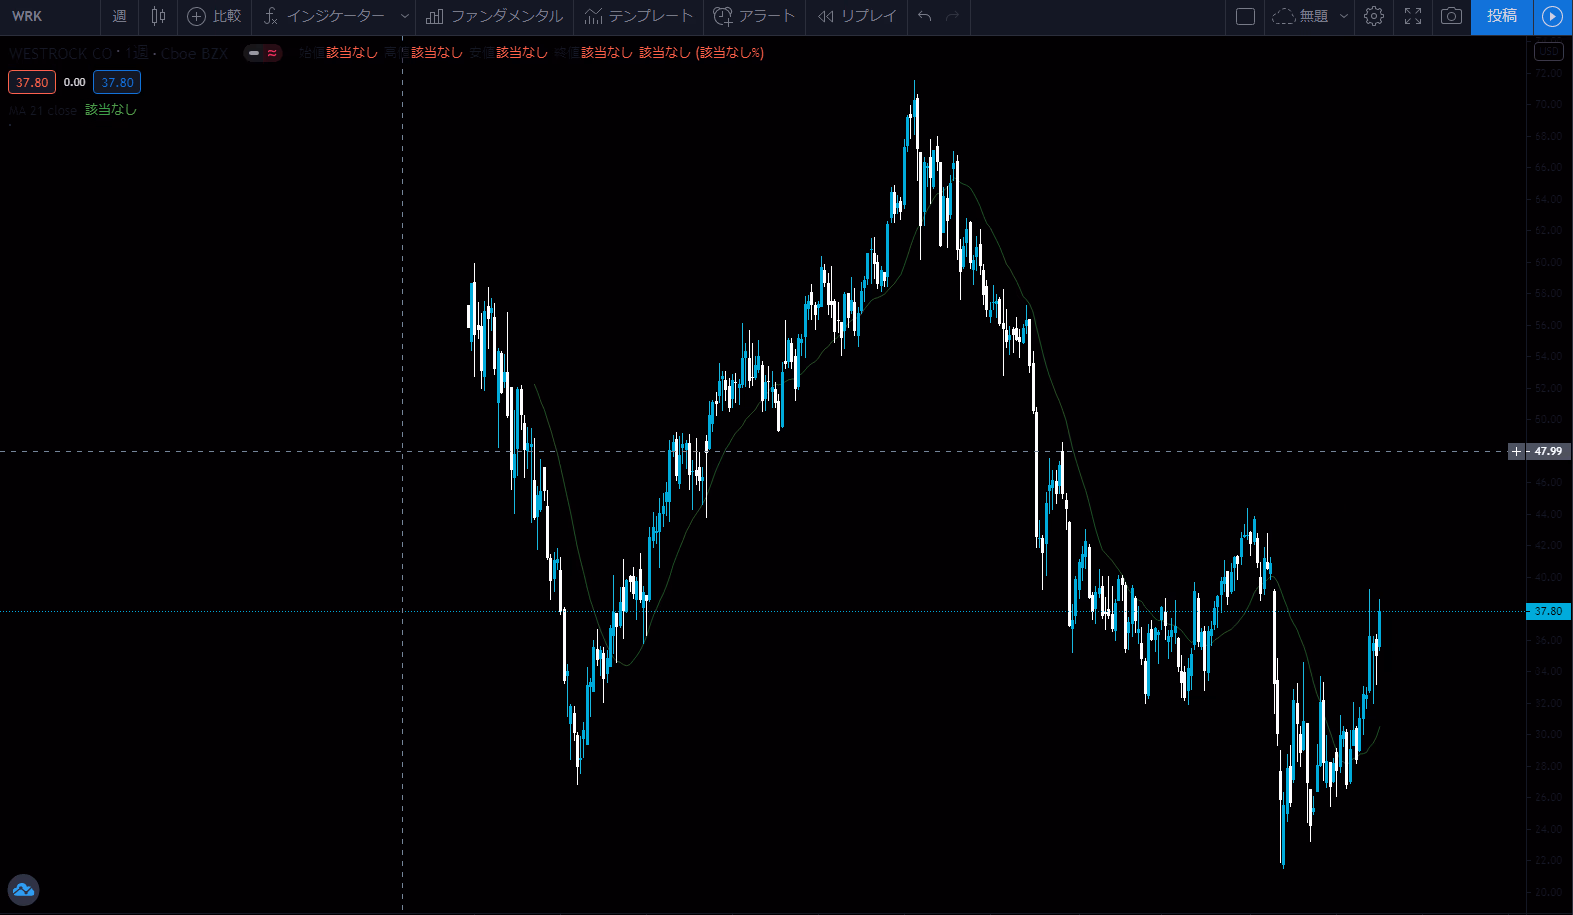
Task: Take a chart snapshot with camera icon
Action: 1451,16
